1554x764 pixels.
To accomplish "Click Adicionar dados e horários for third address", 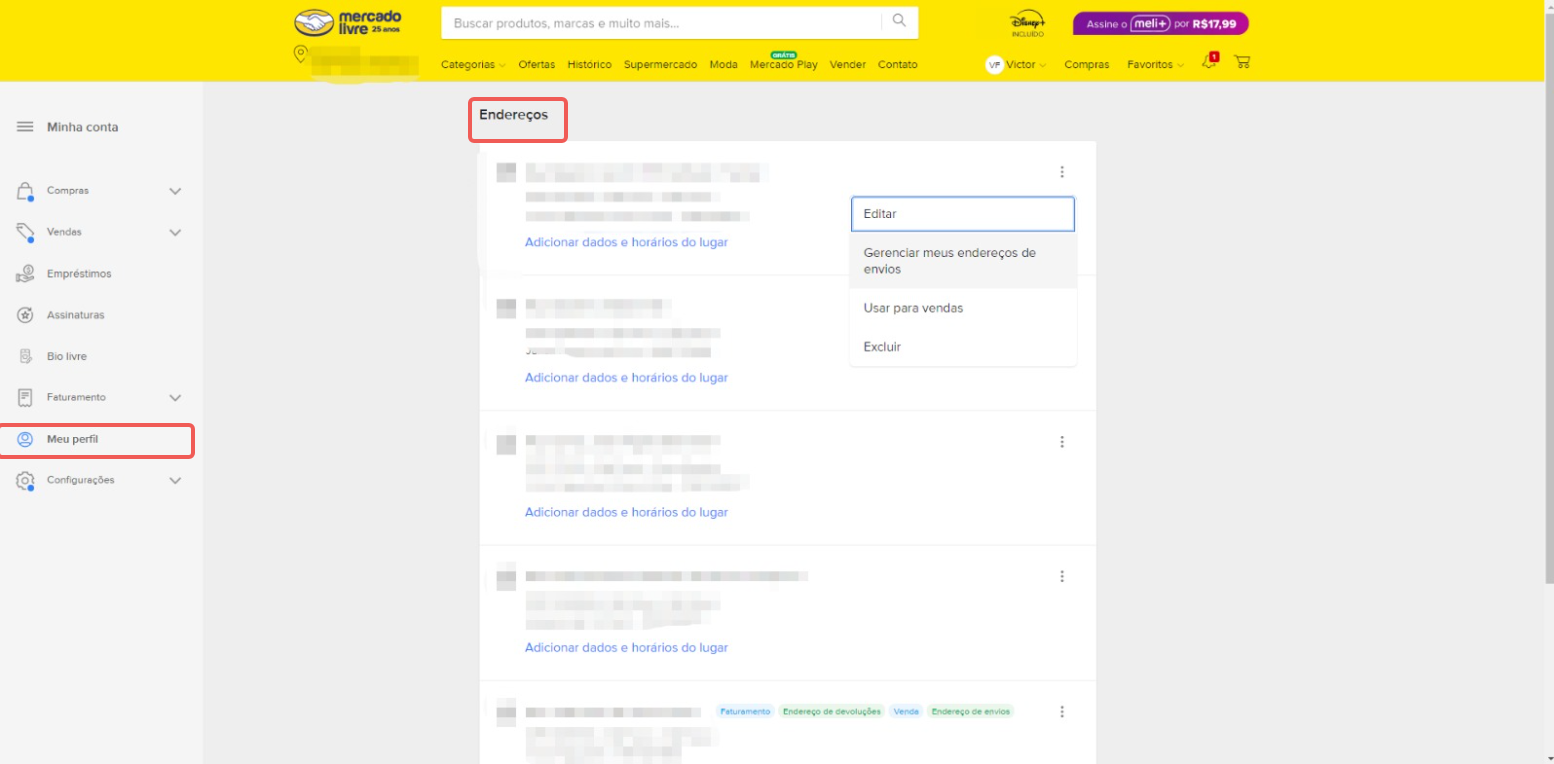I will click(626, 512).
